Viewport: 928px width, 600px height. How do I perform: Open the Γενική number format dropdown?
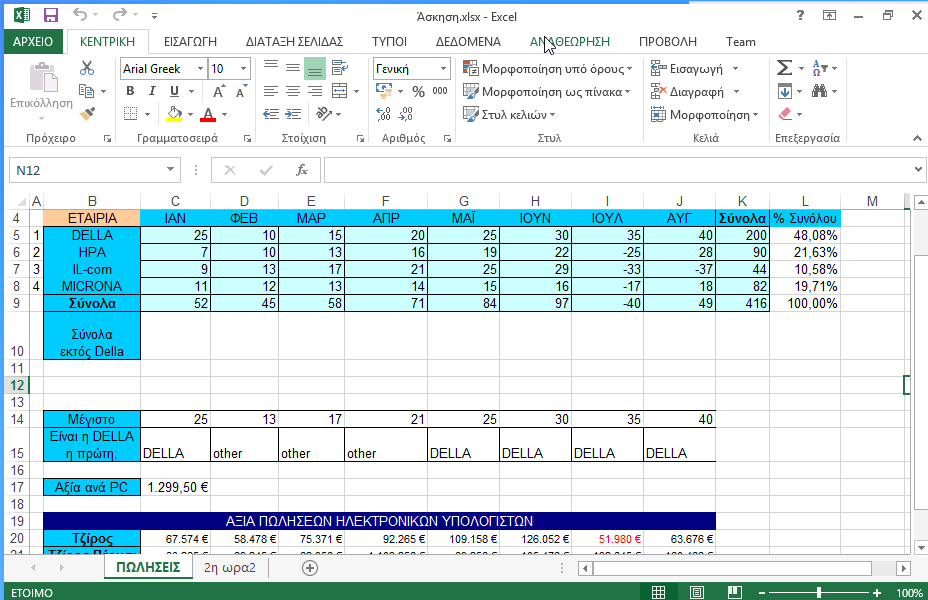coord(443,69)
